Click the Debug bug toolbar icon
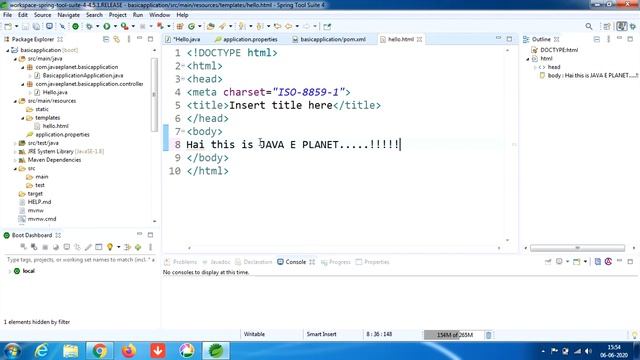Viewport: 640px width, 360px height. click(x=89, y=27)
